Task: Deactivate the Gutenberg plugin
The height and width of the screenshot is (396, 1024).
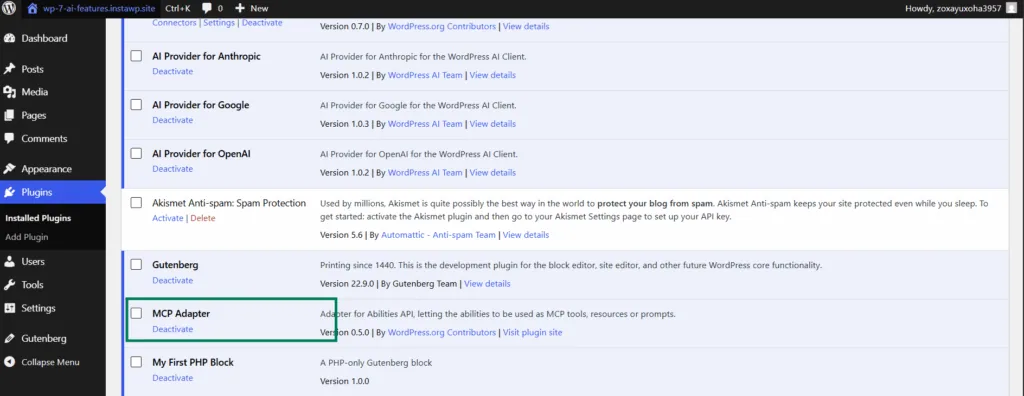Action: point(172,280)
